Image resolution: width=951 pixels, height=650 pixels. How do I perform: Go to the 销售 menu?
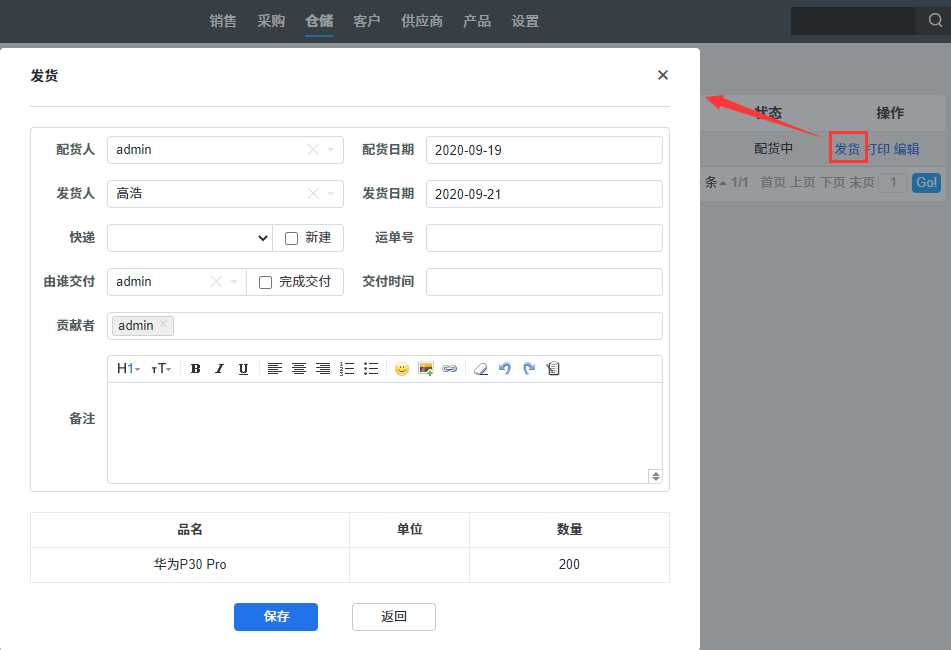click(223, 21)
